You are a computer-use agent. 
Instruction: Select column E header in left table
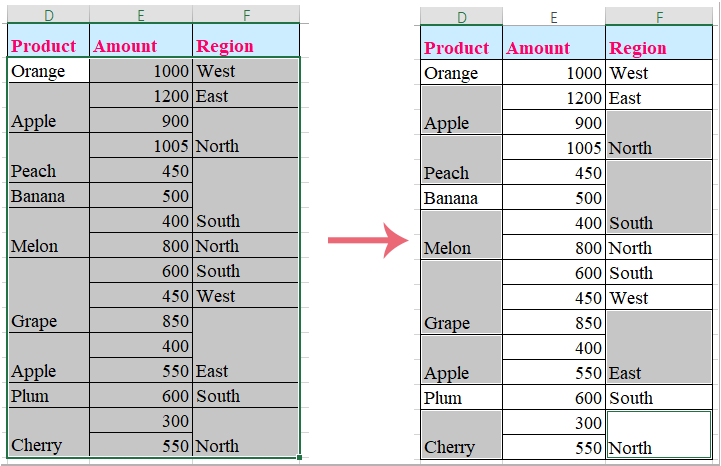click(x=140, y=13)
